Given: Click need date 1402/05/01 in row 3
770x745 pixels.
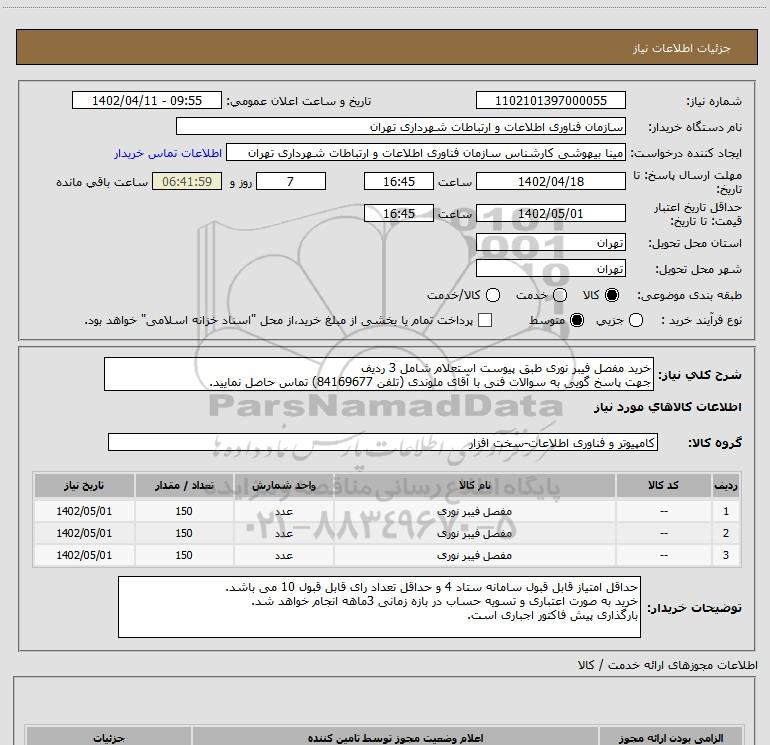Looking at the screenshot, I should click(x=84, y=555).
